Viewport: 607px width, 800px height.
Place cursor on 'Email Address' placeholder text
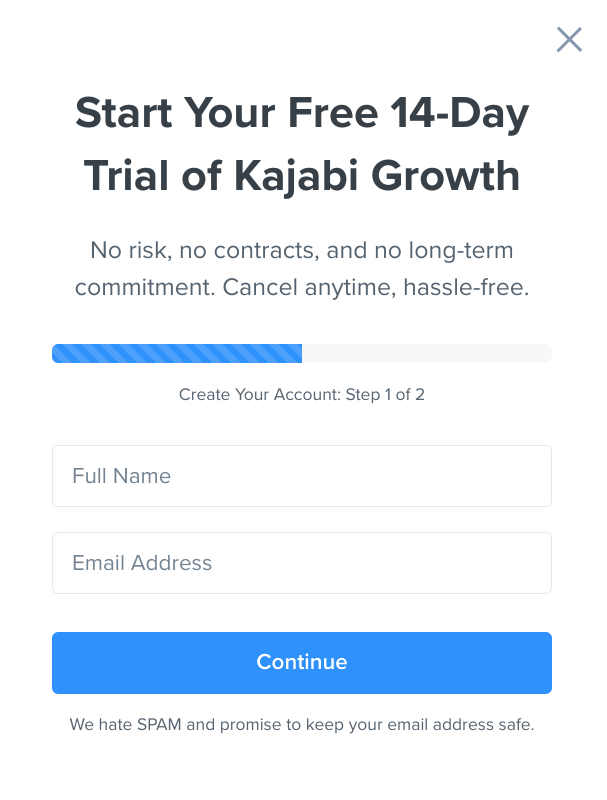(142, 563)
